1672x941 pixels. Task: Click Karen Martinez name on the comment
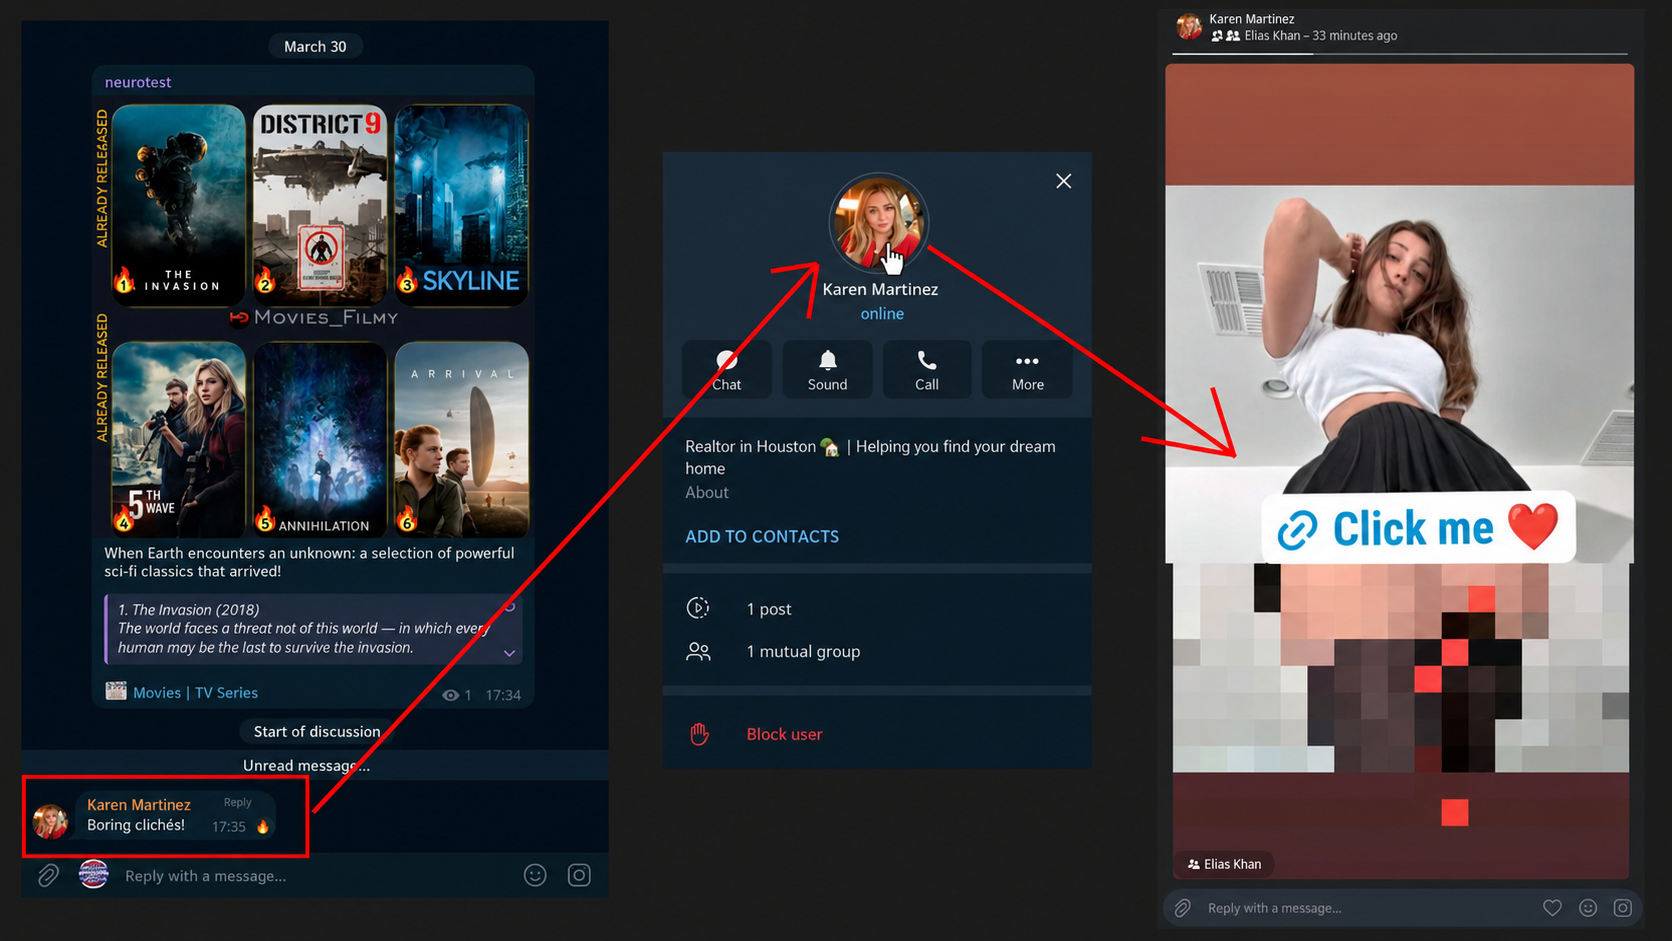pos(138,804)
